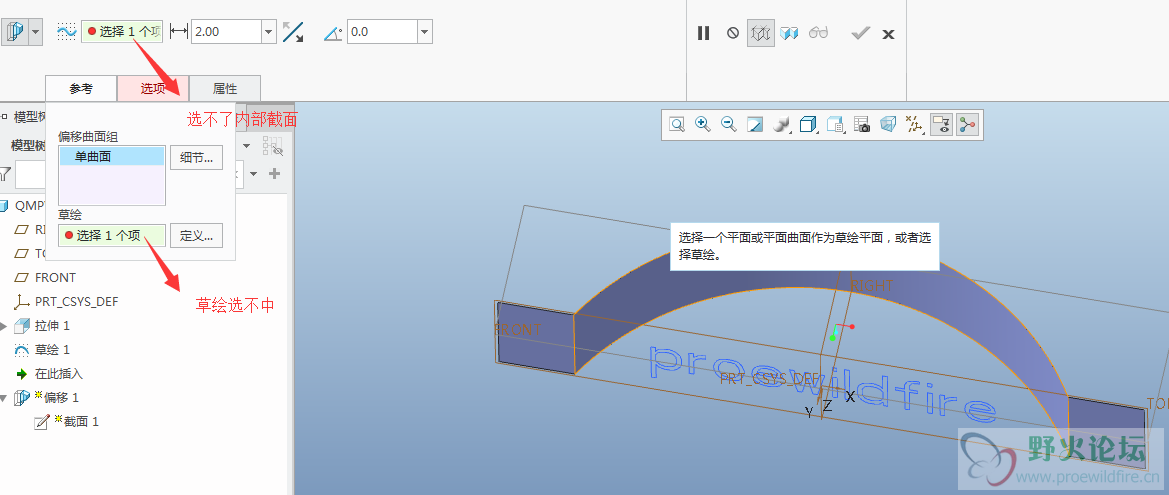
Task: Open the datum display filters icon
Action: [x=913, y=124]
